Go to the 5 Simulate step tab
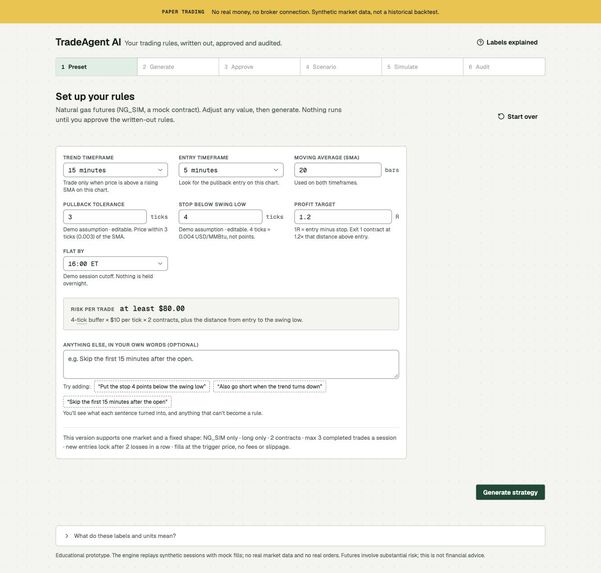The image size is (601, 573). pos(422,67)
